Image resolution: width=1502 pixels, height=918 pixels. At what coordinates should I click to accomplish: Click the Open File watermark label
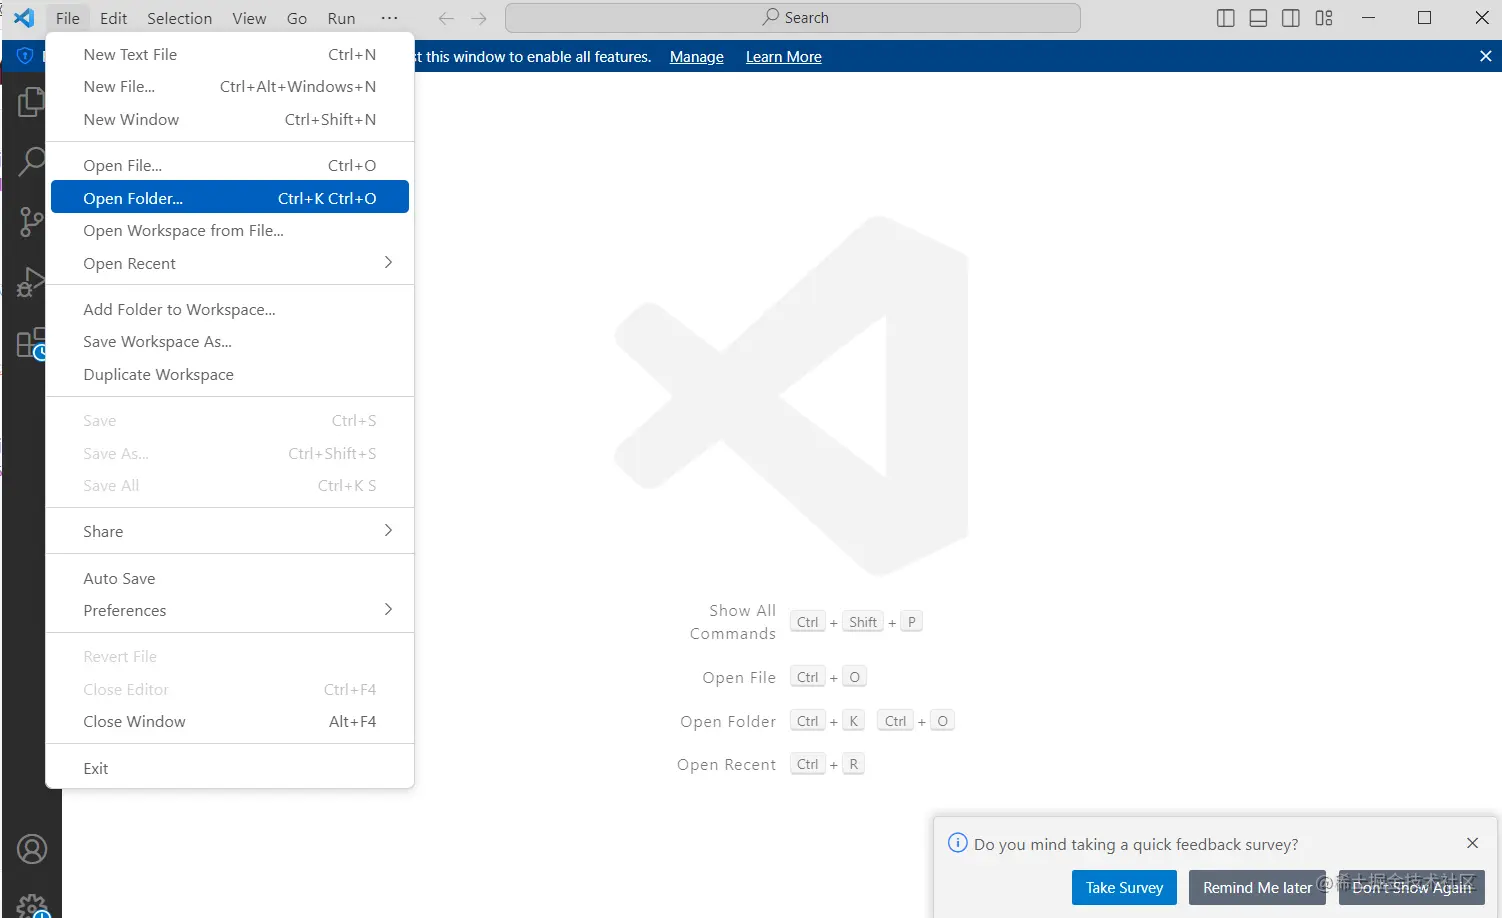739,677
